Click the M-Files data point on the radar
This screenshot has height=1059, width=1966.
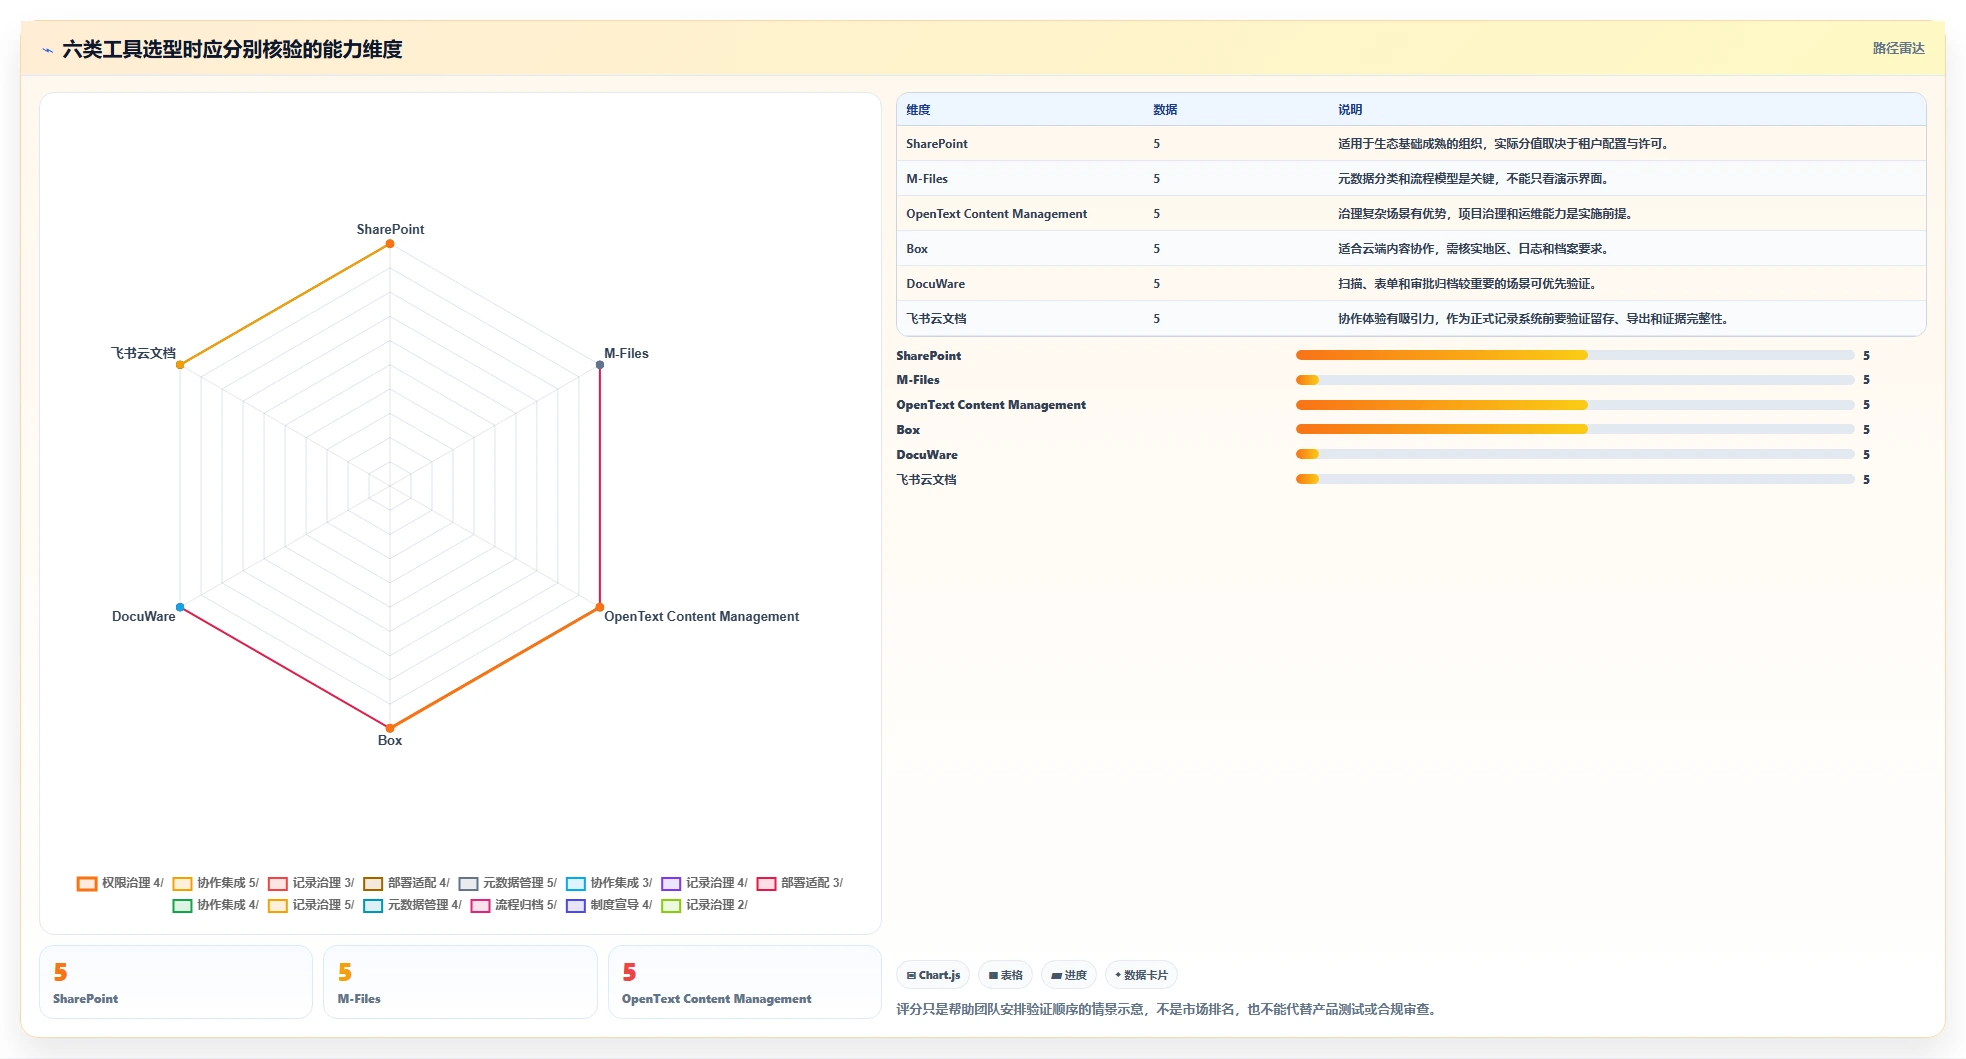click(600, 365)
